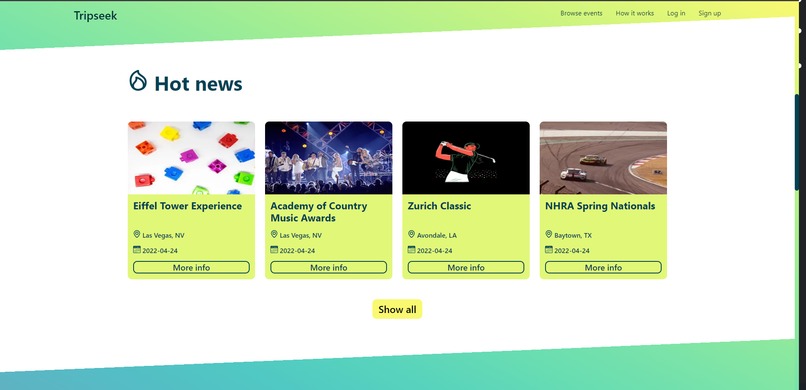Open NHRA Spring Nationals race track image
This screenshot has height=390, width=806.
(x=603, y=158)
